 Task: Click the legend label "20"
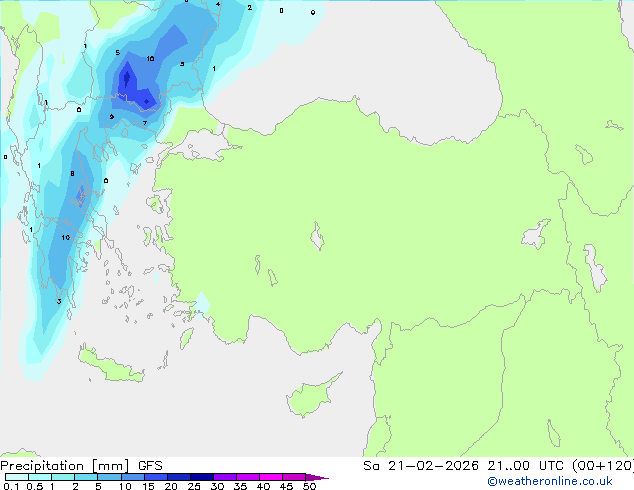coord(171,486)
